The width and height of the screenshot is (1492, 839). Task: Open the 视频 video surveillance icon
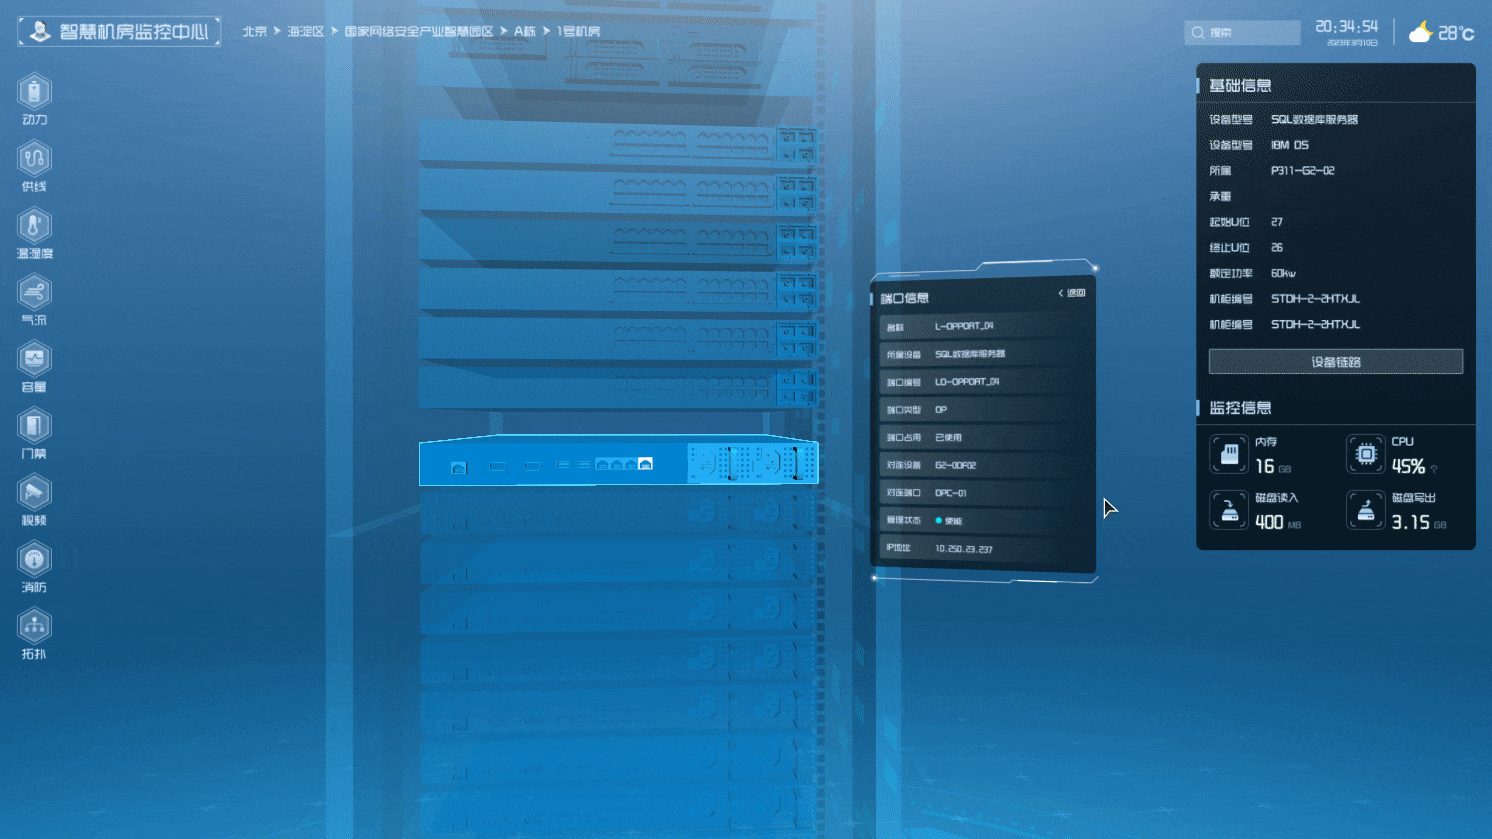(x=34, y=493)
